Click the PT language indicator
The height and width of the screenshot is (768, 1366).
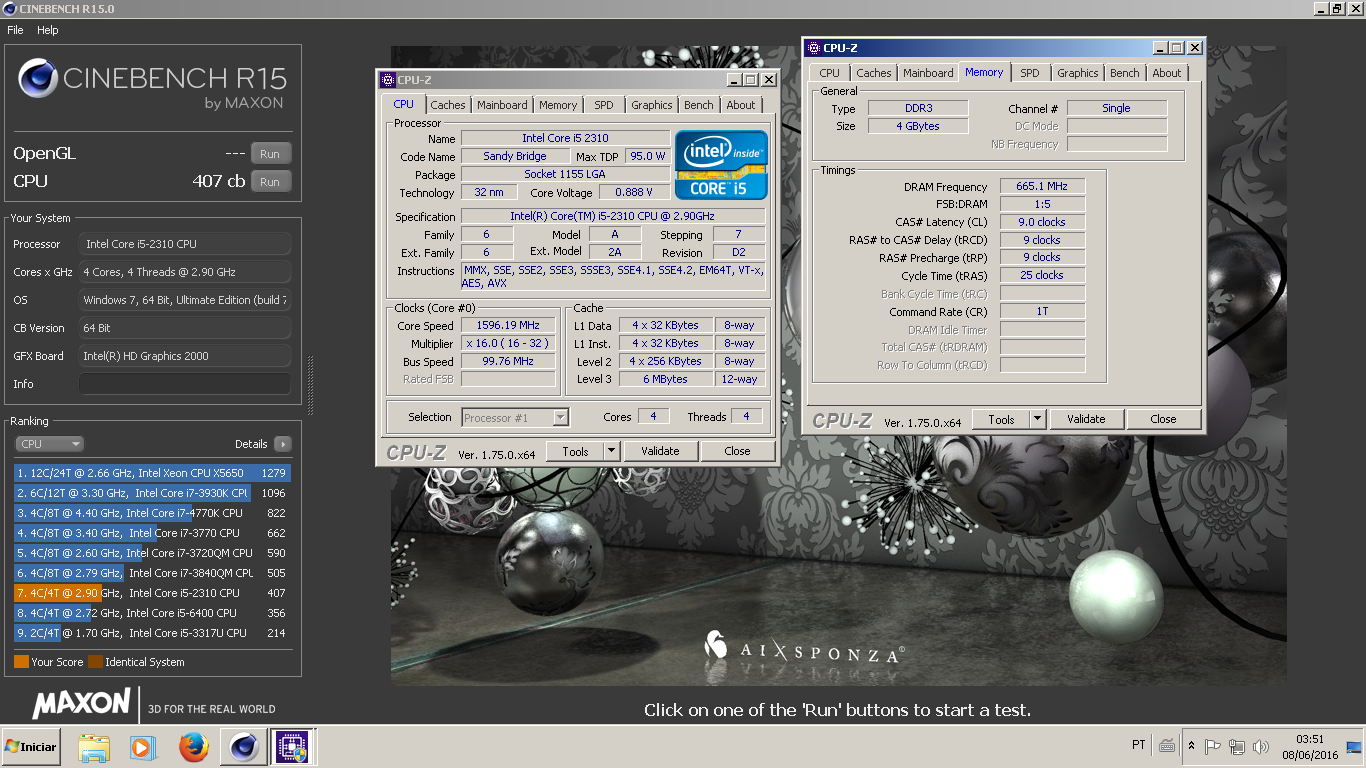tap(1138, 746)
